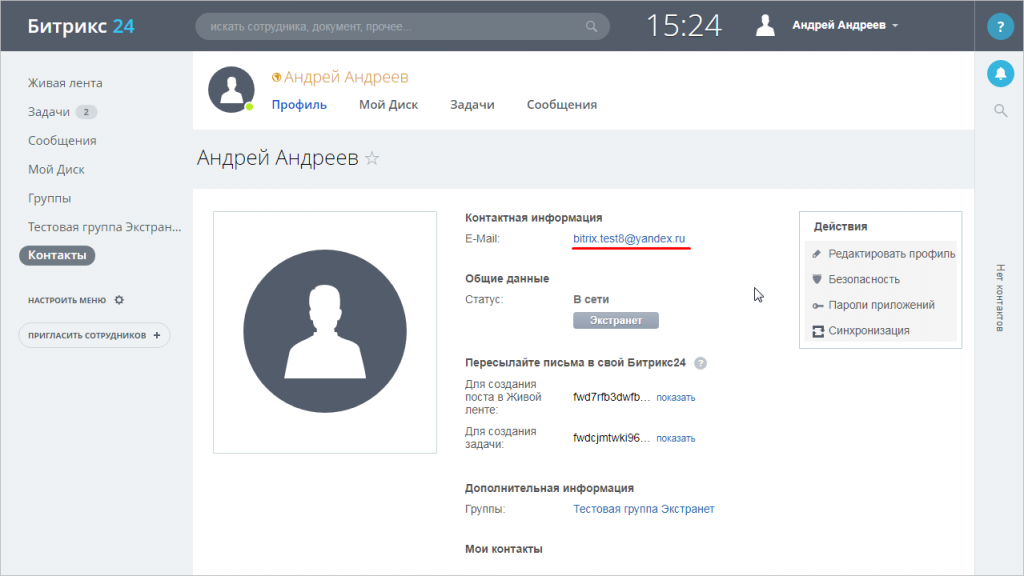Screen dimensions: 1024x576
Task: Click the shield Security icon
Action: [817, 279]
